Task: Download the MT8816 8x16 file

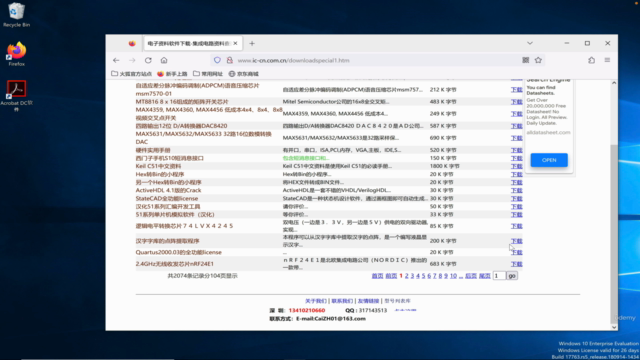Action: 517,102
